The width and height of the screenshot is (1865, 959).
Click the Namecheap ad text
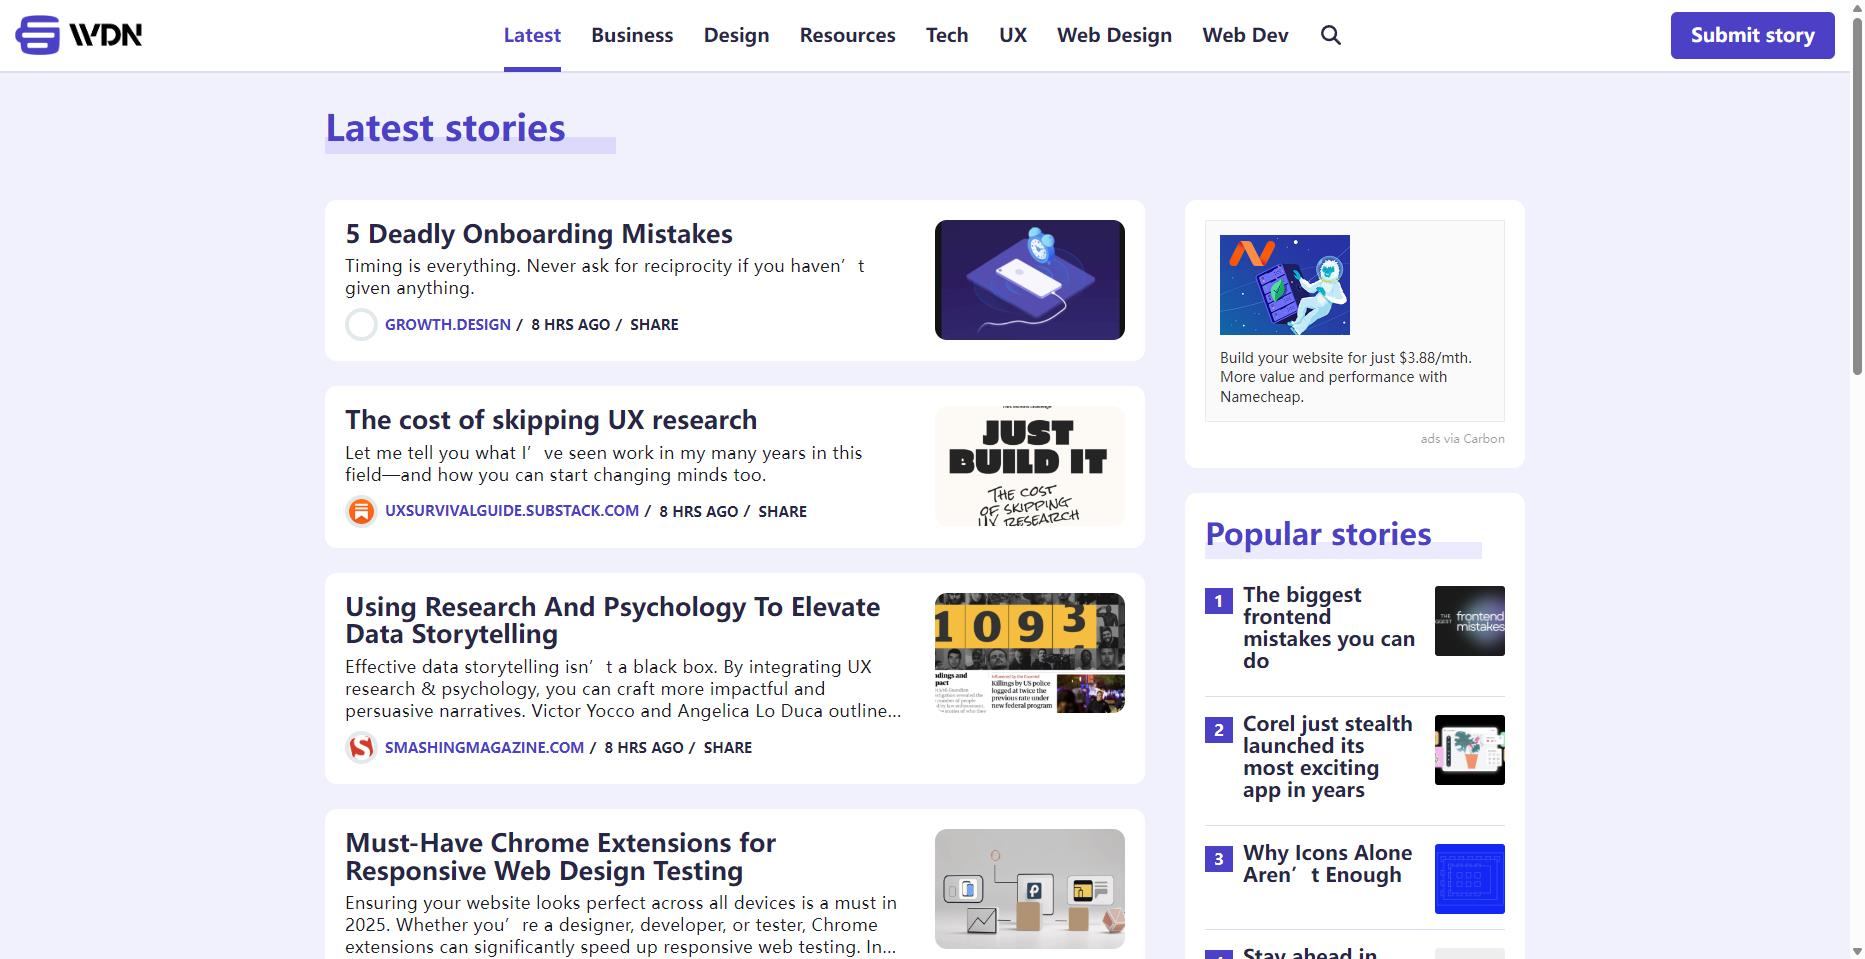tap(1346, 377)
